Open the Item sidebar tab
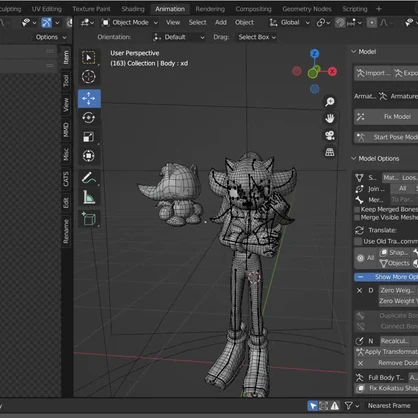This screenshot has width=418, height=418. click(x=66, y=57)
